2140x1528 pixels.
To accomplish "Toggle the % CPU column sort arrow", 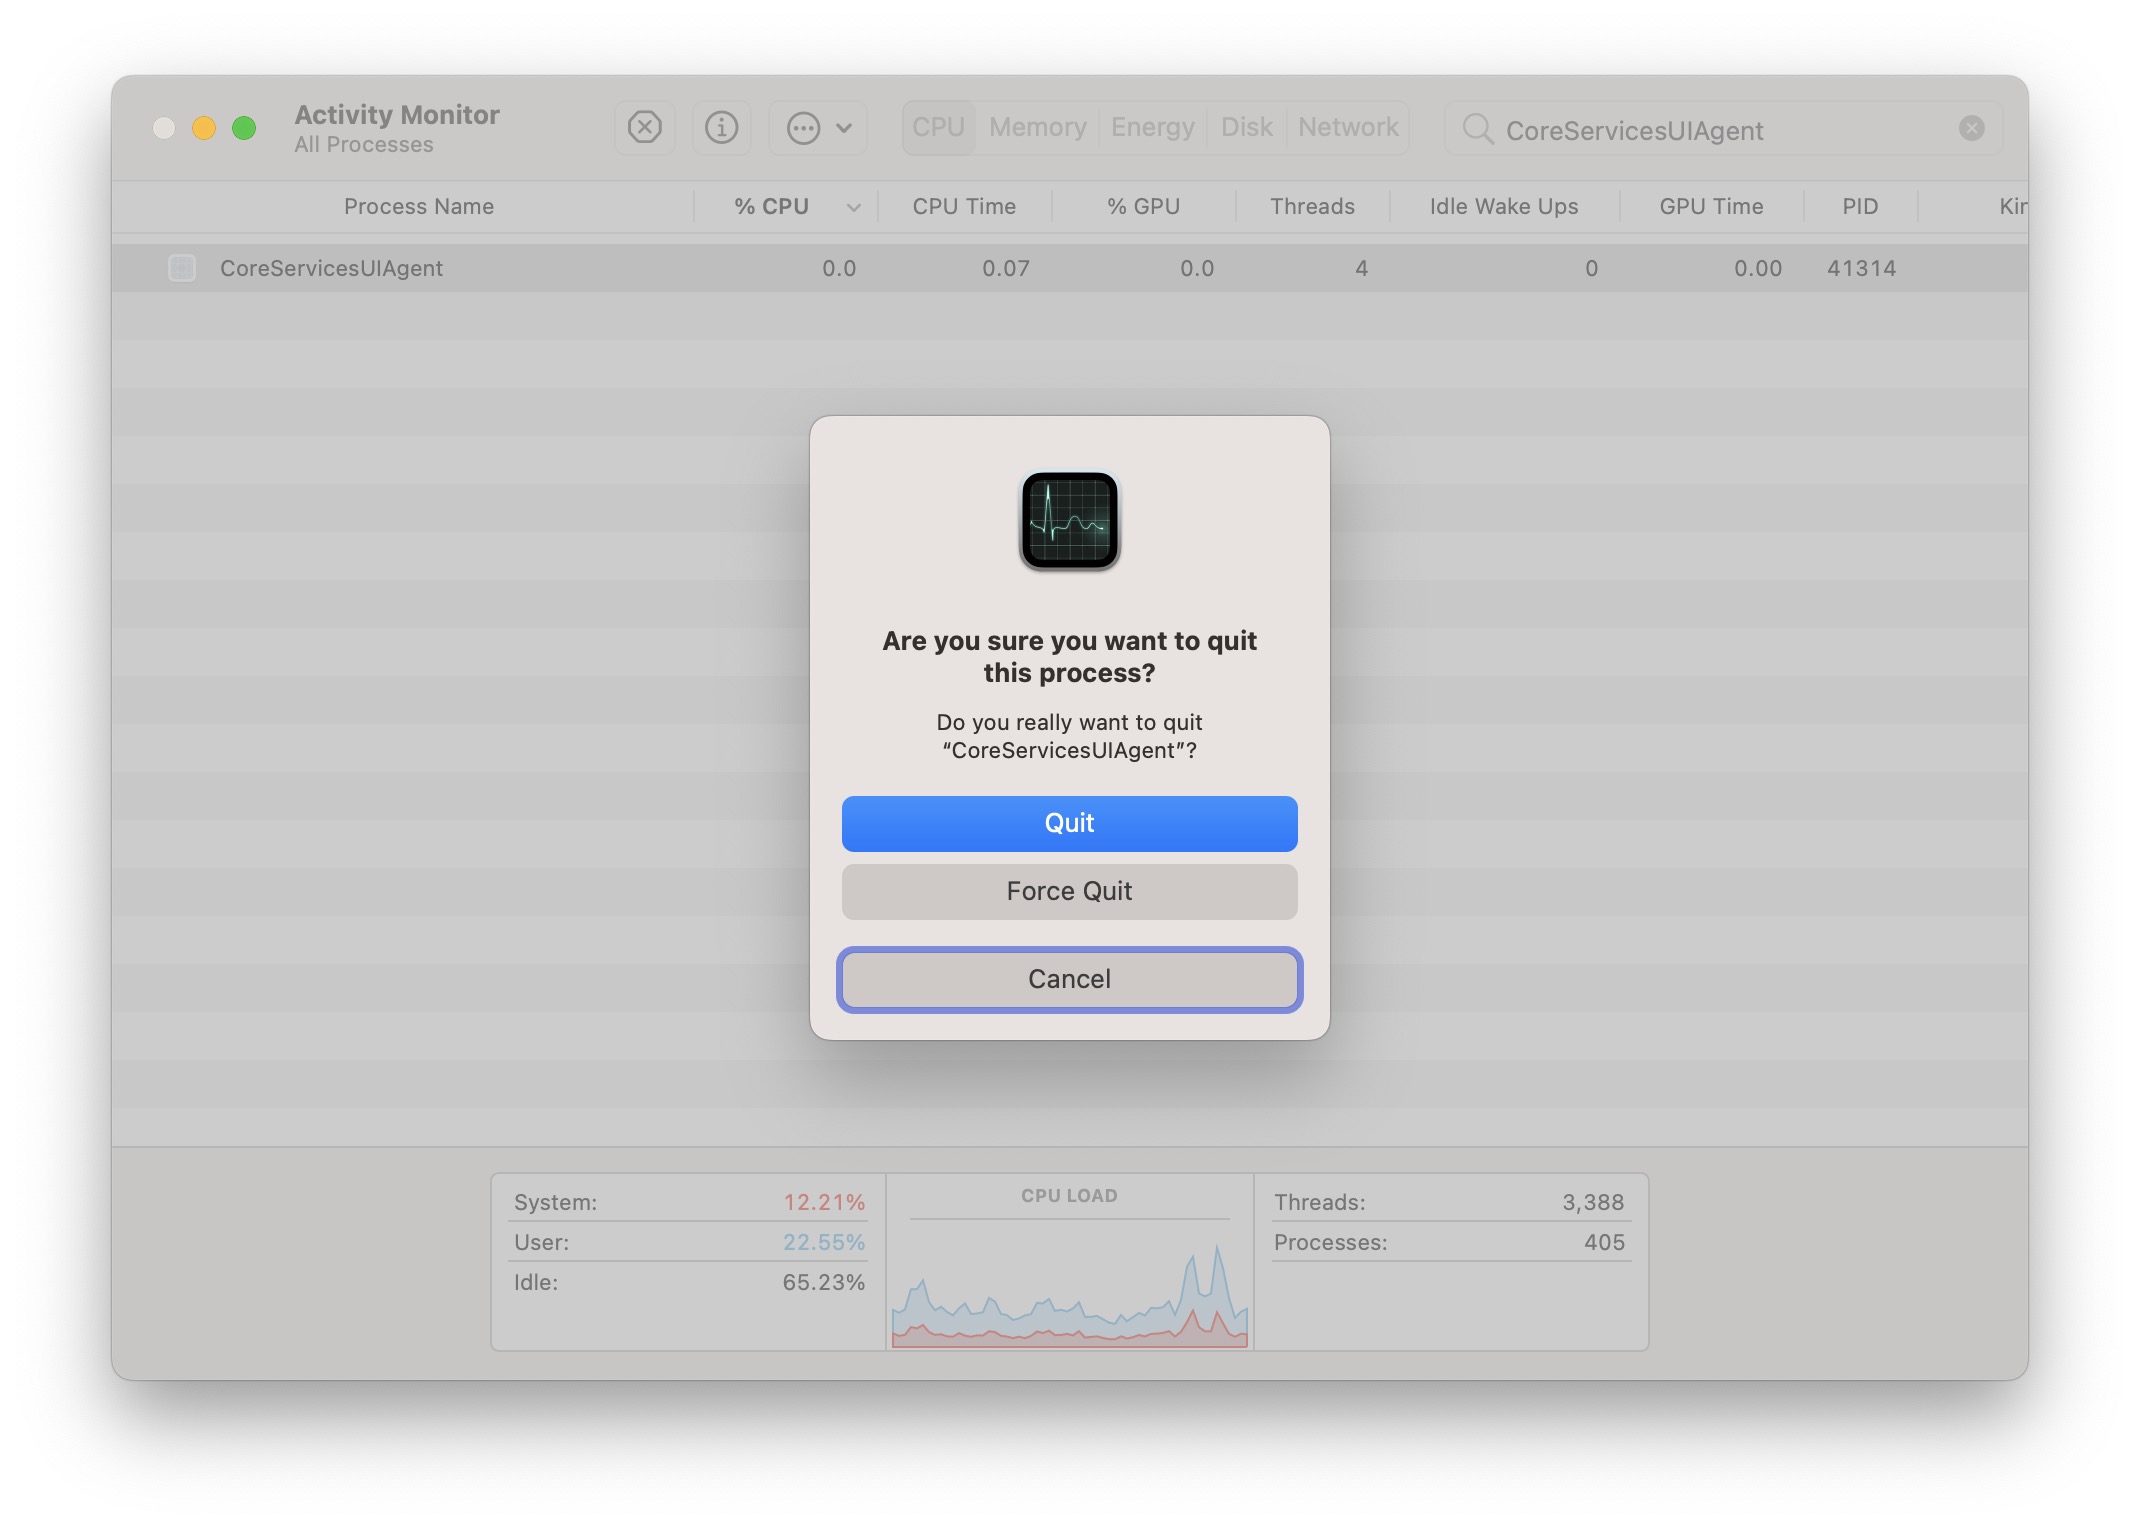I will coord(853,208).
